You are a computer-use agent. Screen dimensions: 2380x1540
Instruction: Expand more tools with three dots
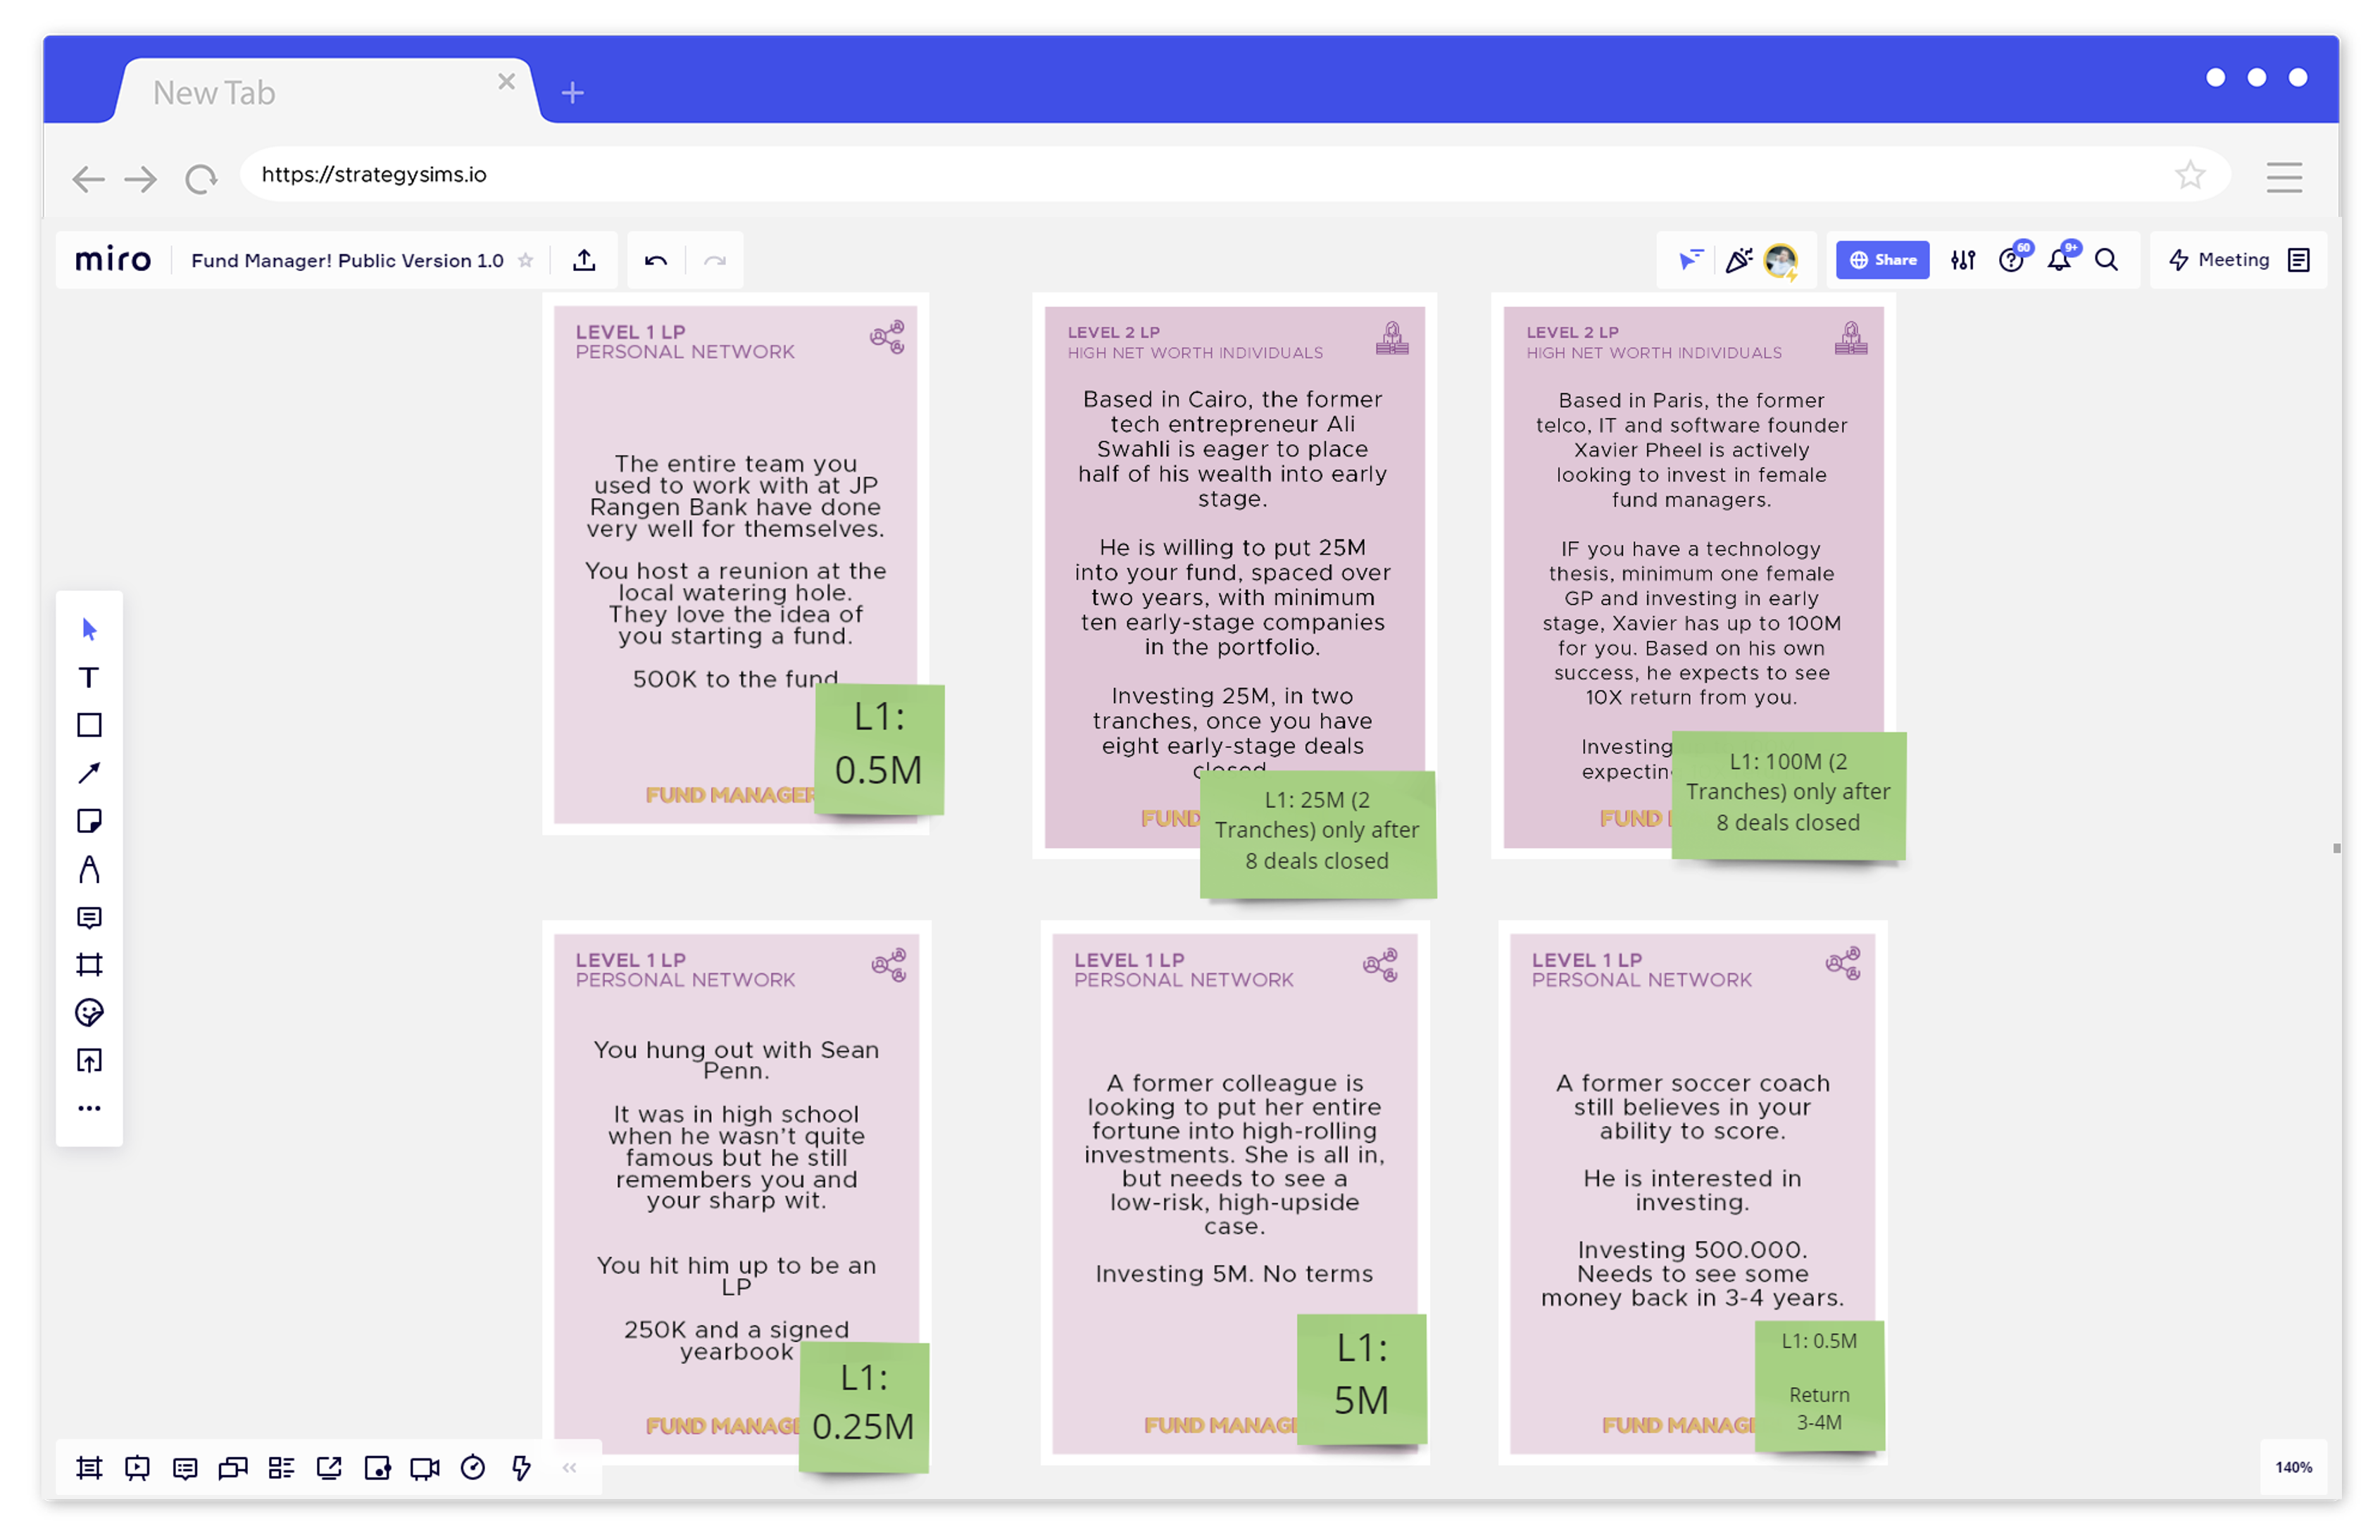89,1108
